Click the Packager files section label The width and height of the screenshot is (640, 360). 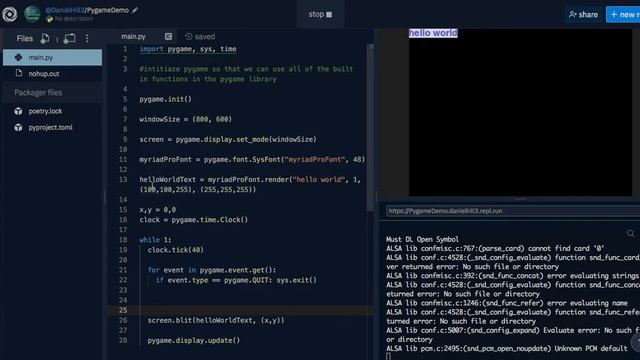pyautogui.click(x=38, y=93)
